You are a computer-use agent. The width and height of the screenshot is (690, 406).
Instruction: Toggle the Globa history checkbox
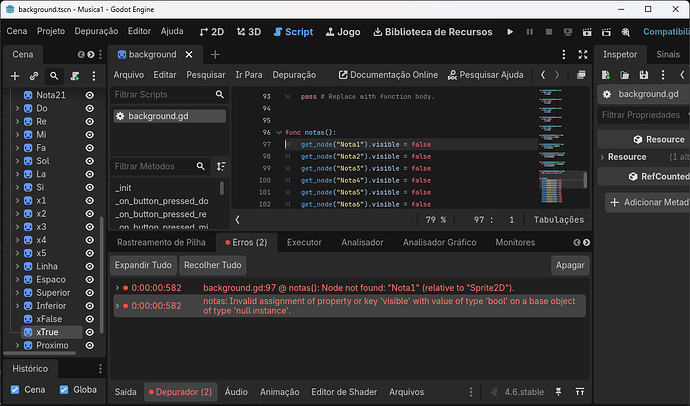(x=64, y=390)
